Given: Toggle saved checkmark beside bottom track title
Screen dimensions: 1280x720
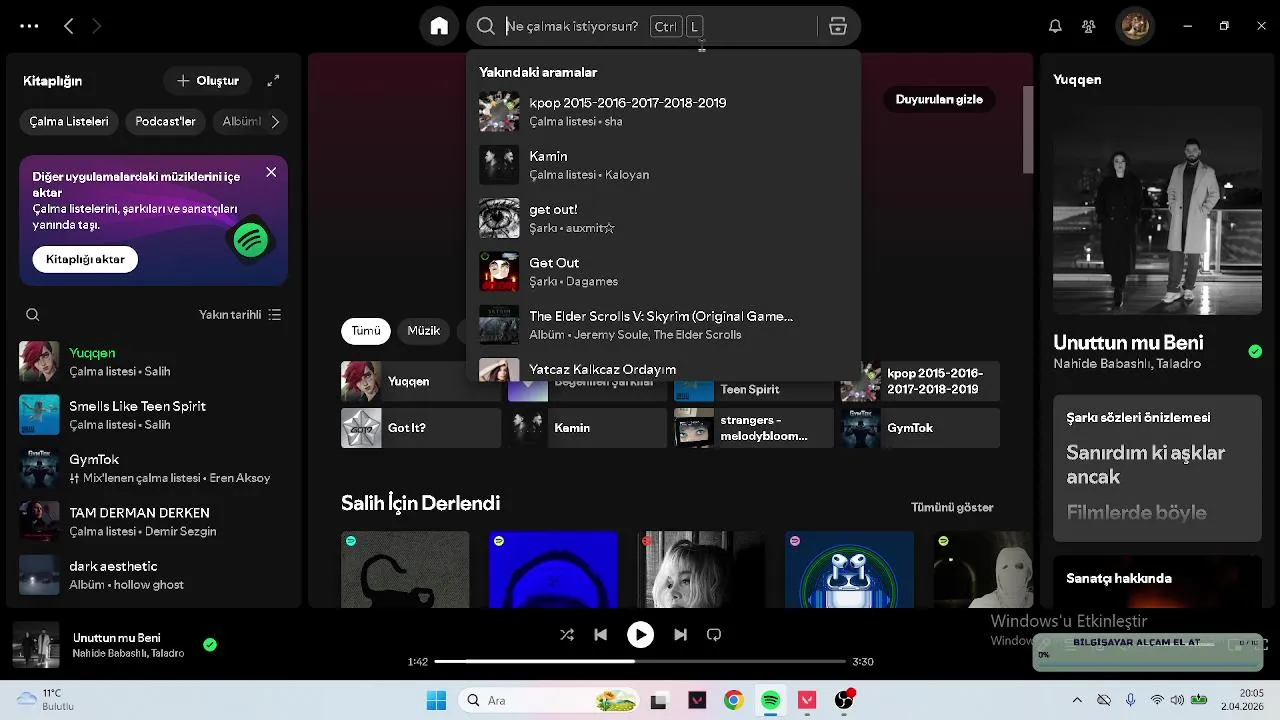Looking at the screenshot, I should (x=210, y=645).
